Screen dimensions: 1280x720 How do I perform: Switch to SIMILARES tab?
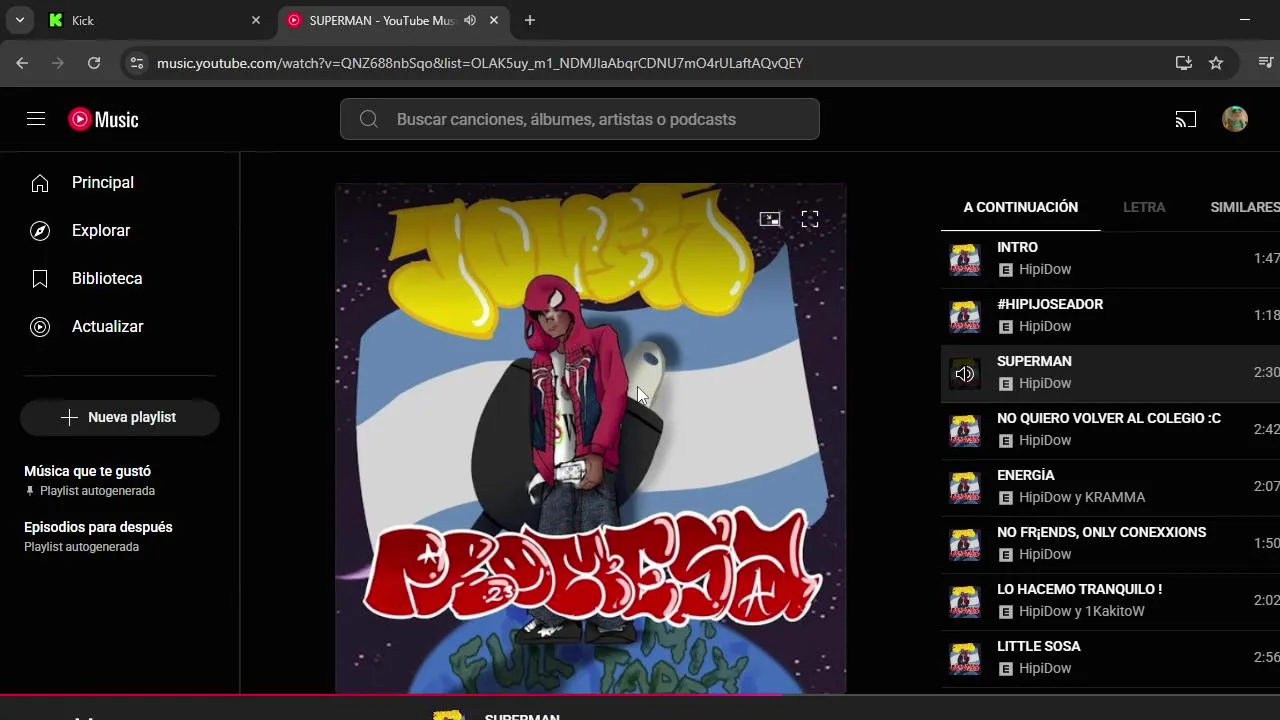[x=1245, y=207]
